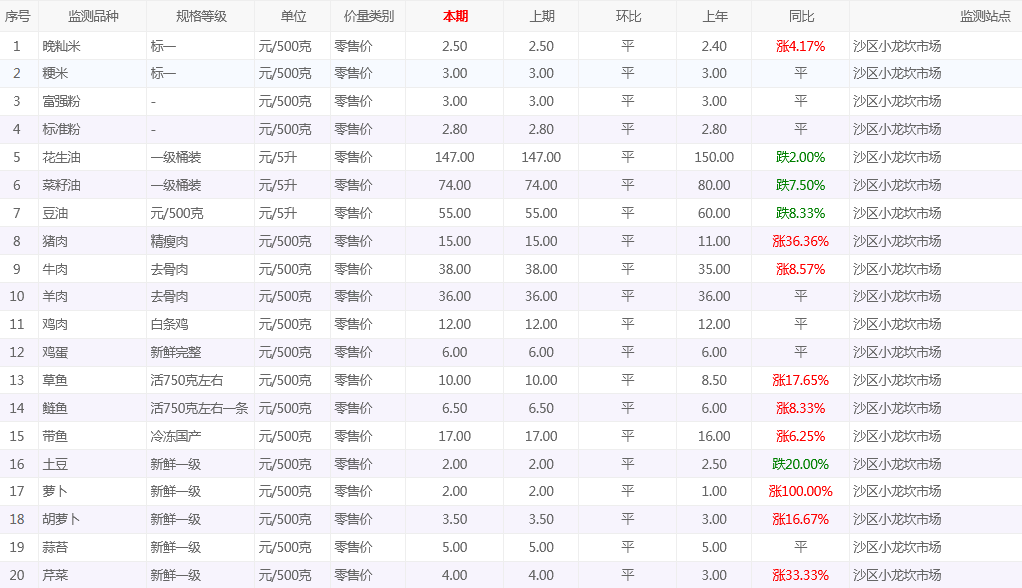The width and height of the screenshot is (1022, 588).
Task: Select the 2.40 last-year price of 晚籼米
Action: 714,46
